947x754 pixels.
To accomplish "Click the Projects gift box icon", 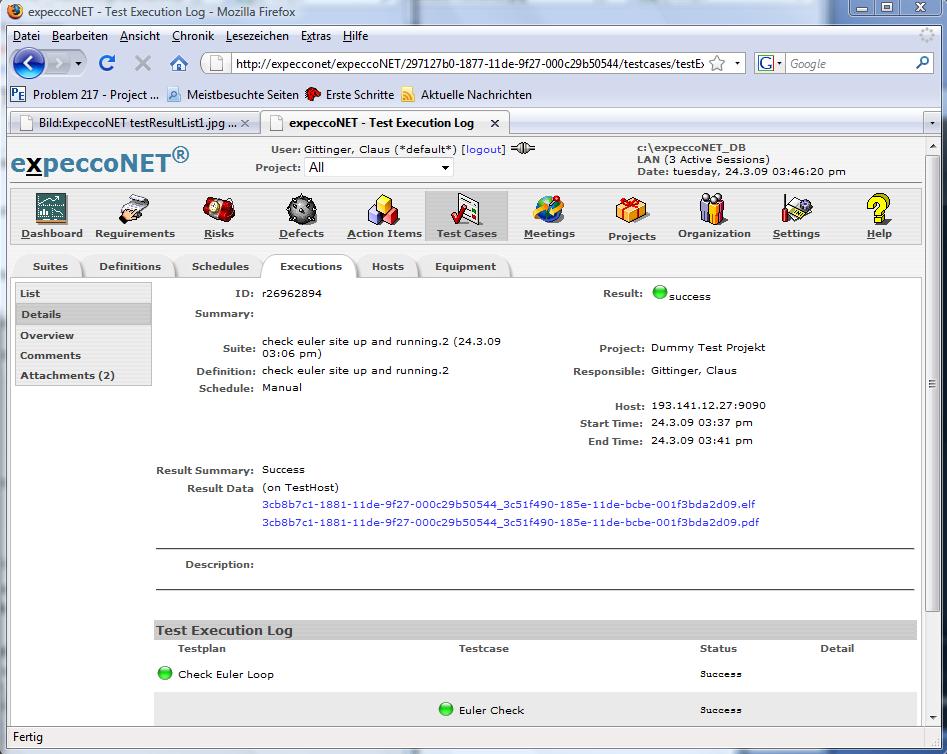I will [x=632, y=210].
